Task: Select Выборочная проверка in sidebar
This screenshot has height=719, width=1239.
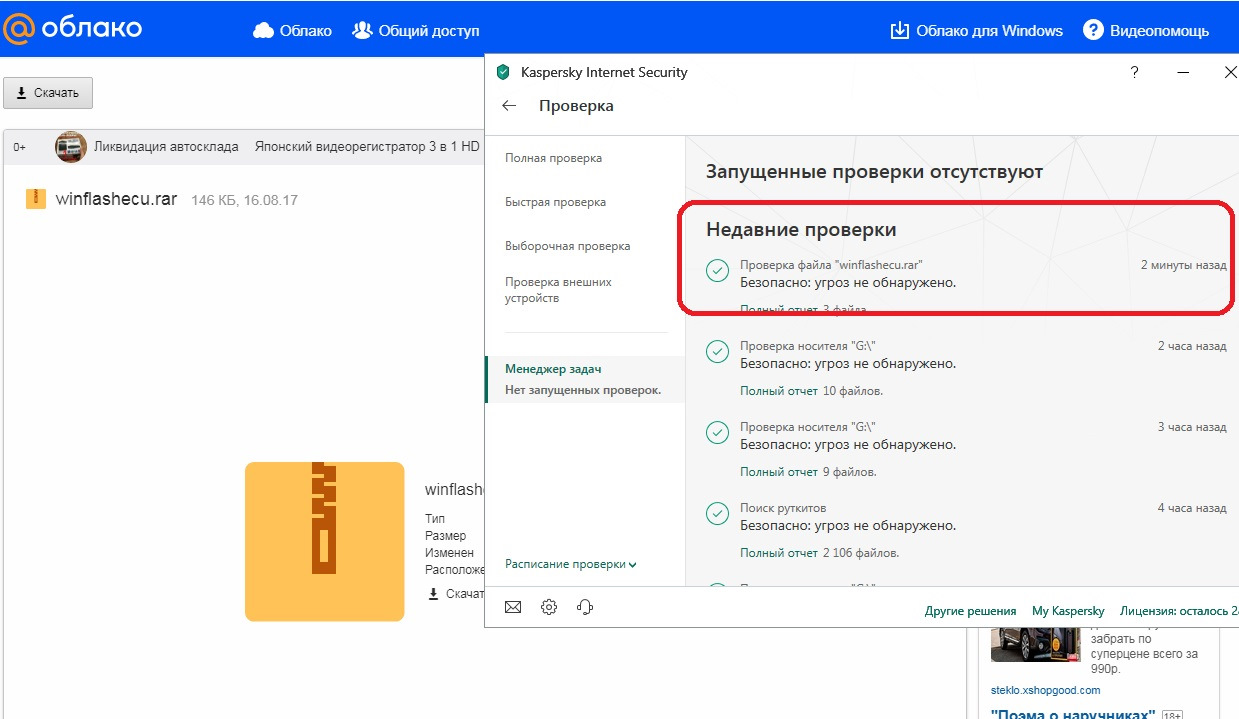Action: (x=567, y=246)
